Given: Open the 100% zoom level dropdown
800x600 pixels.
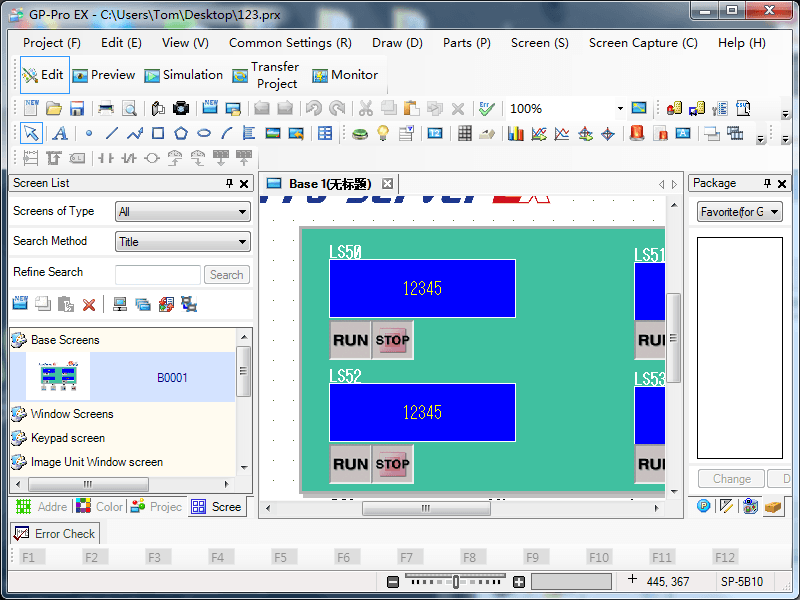Looking at the screenshot, I should coord(620,108).
